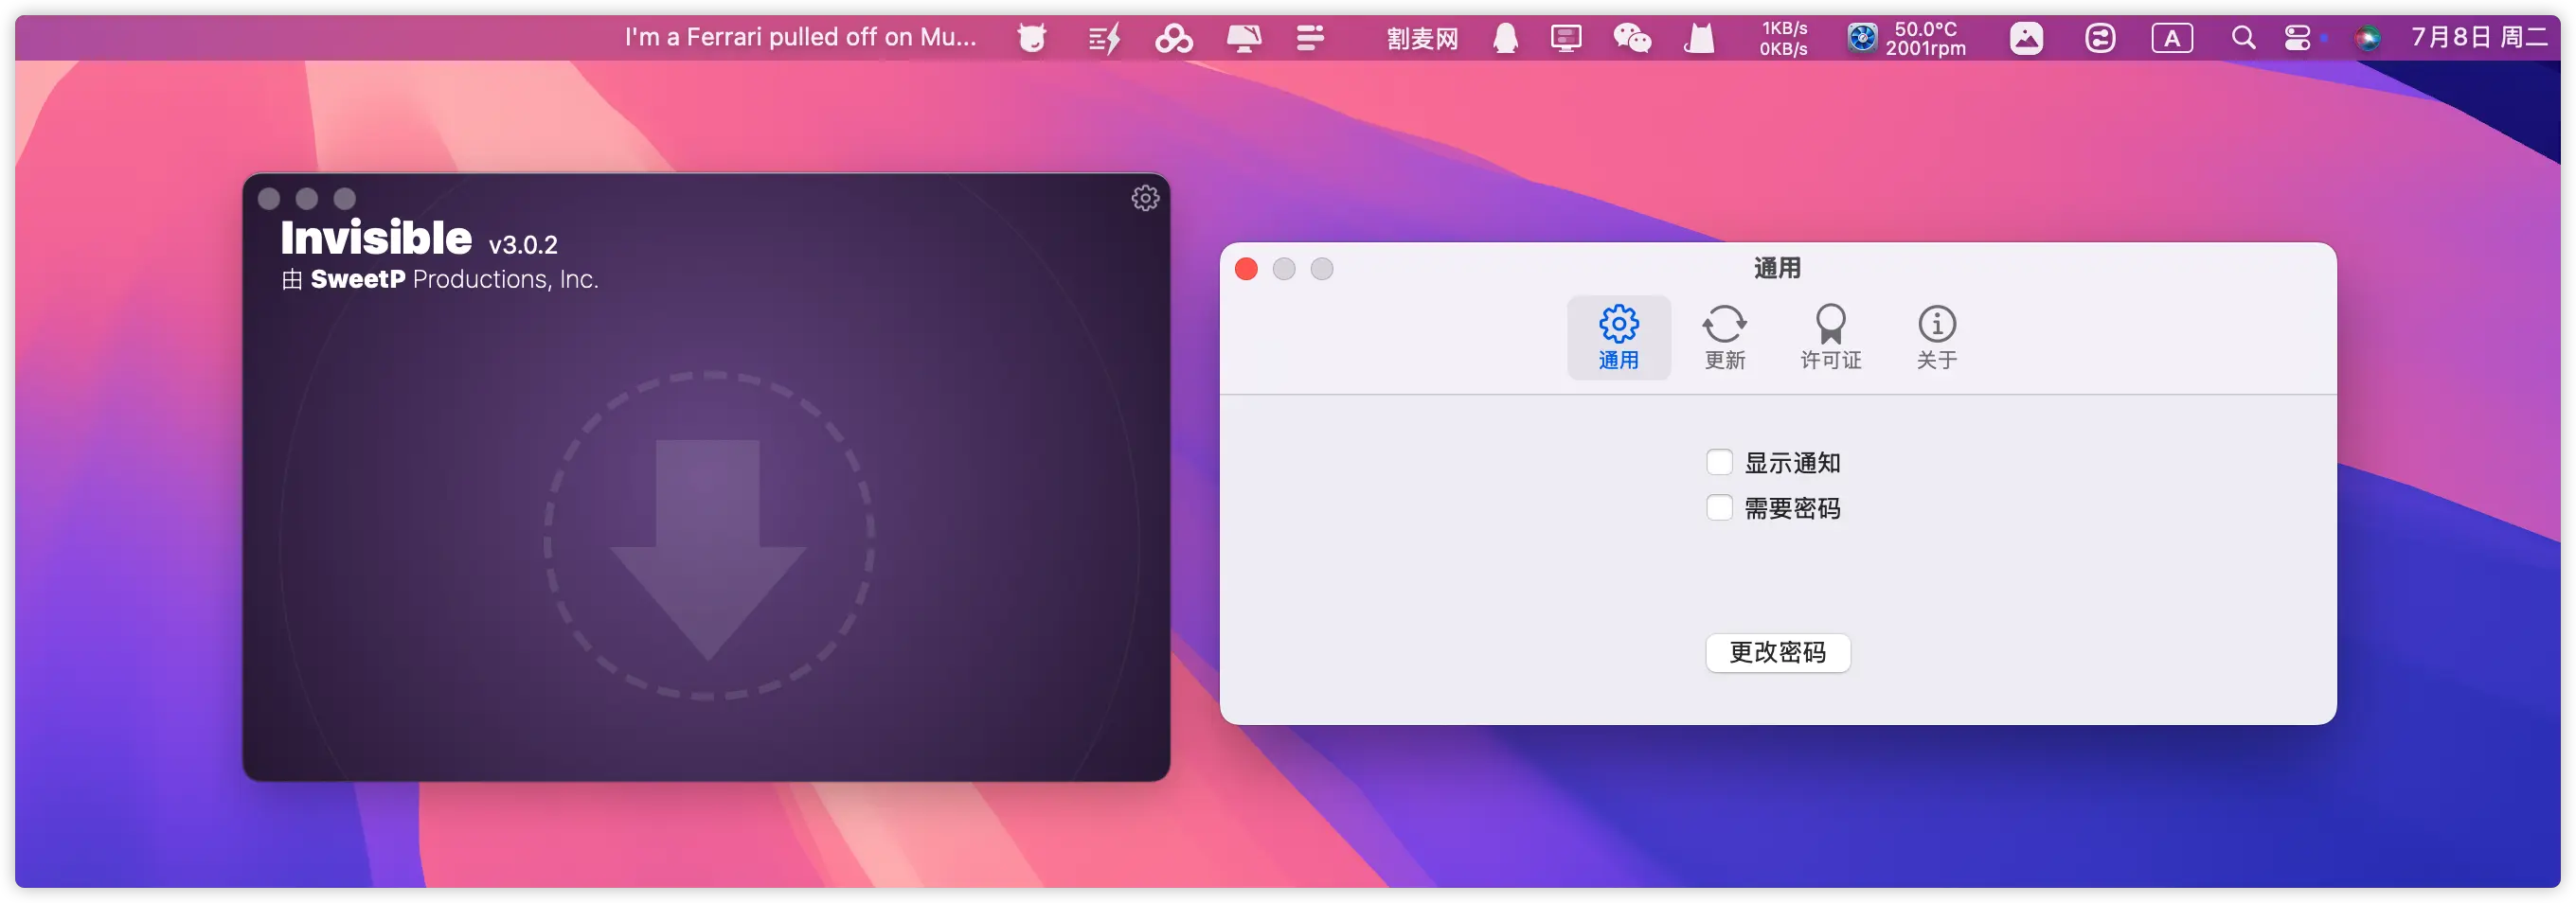The height and width of the screenshot is (903, 2576).
Task: Toggle the 需要密码 checkbox
Action: (x=1719, y=508)
